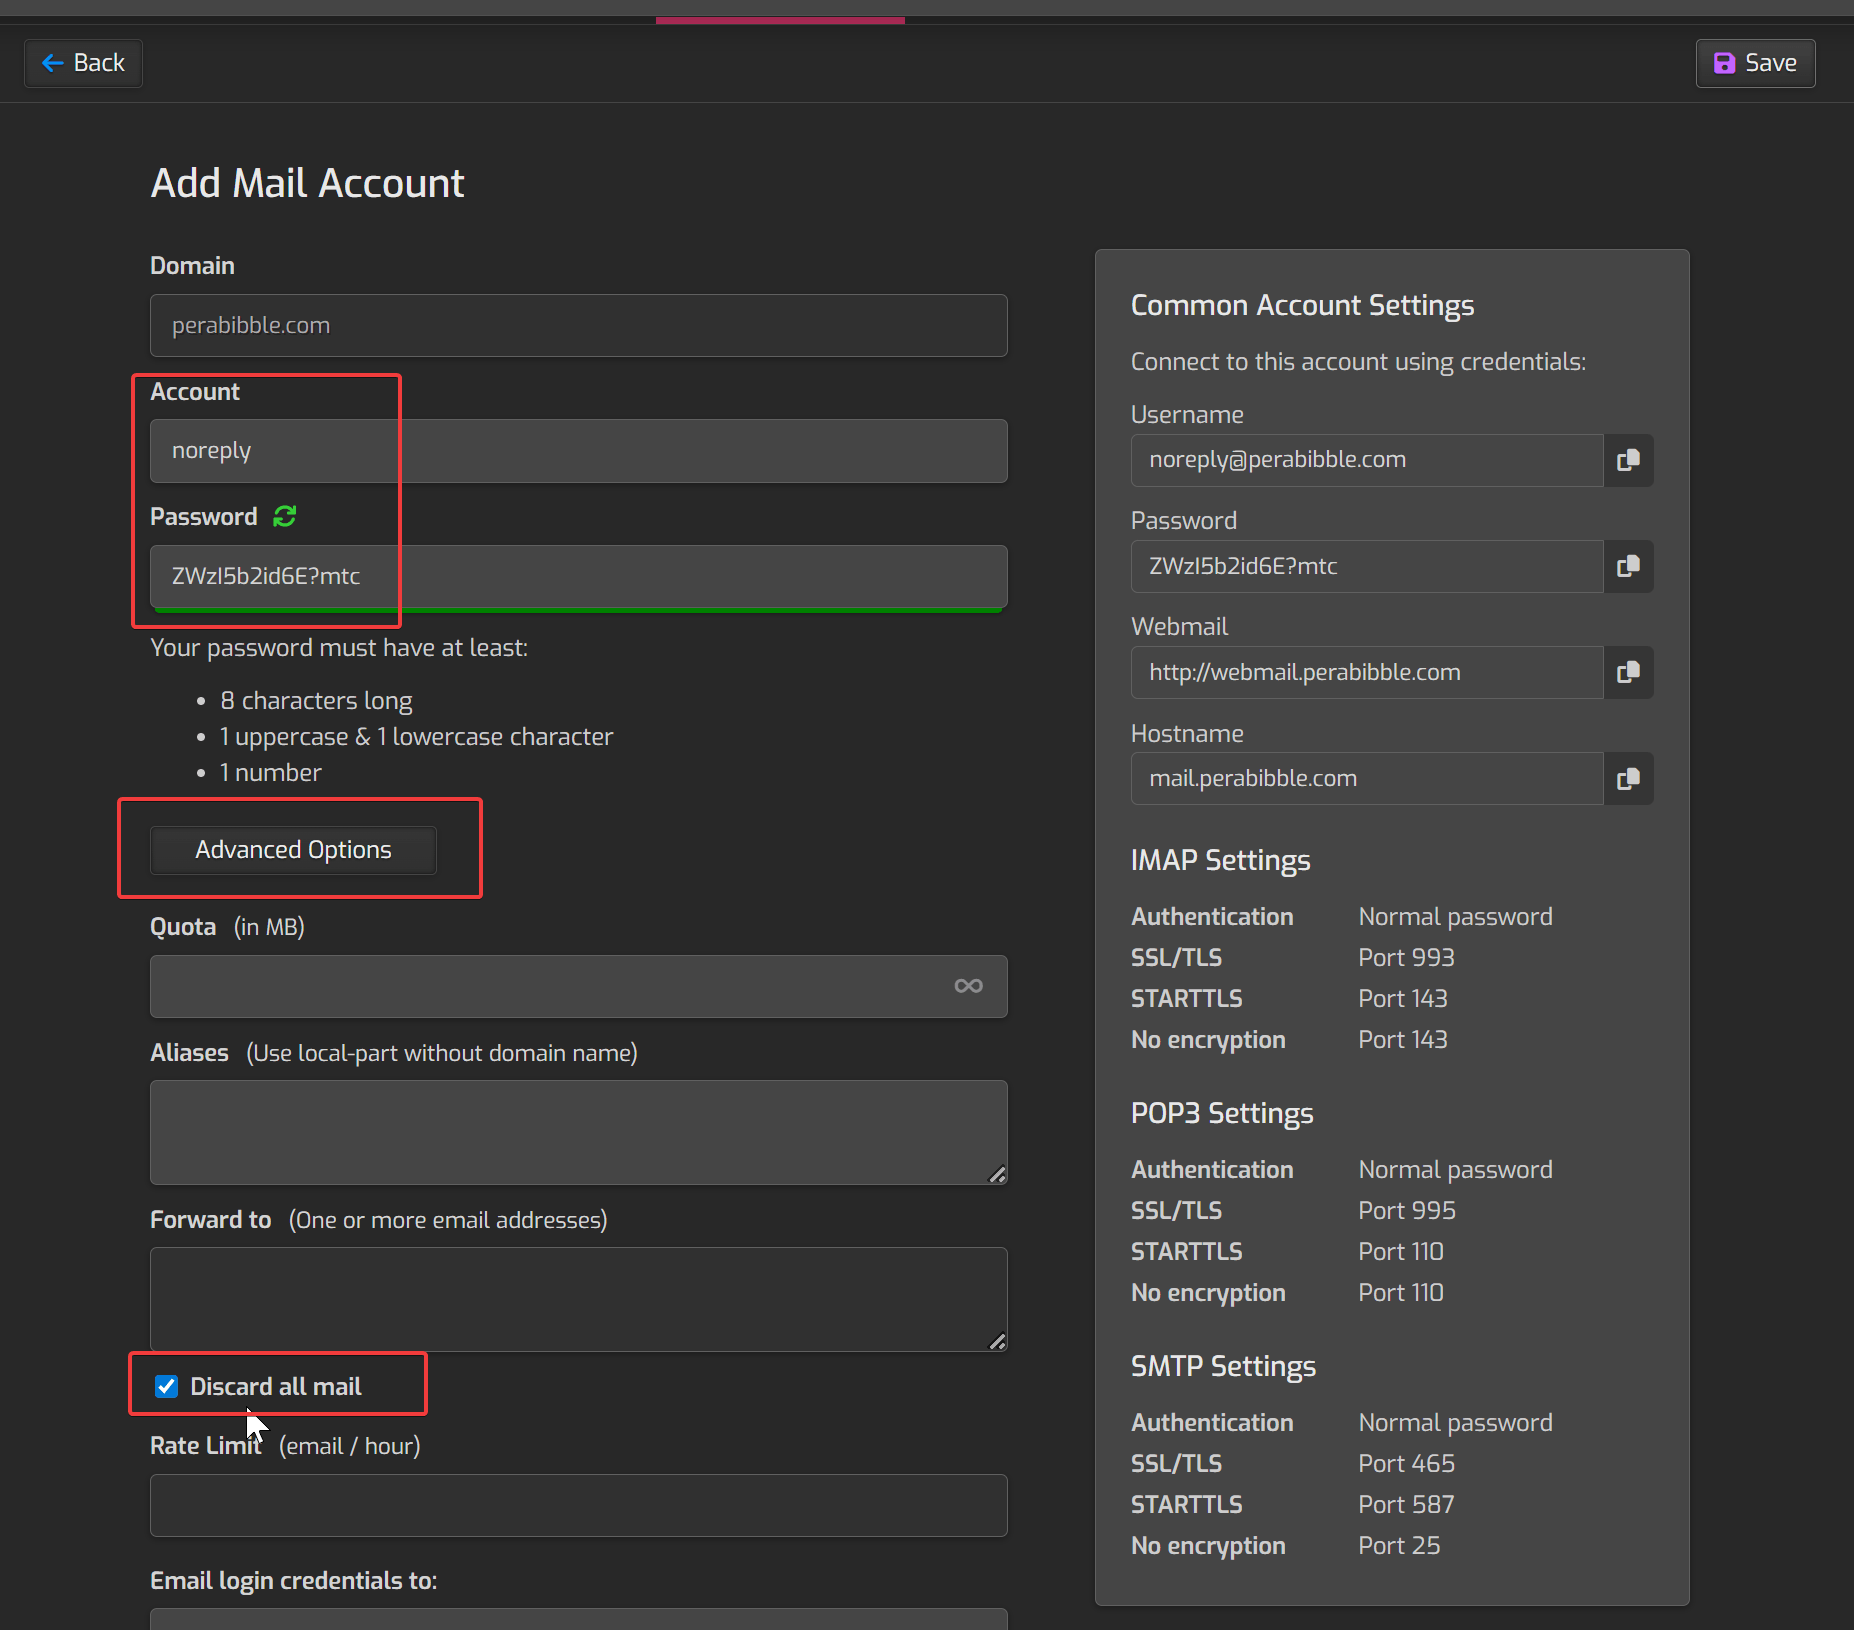This screenshot has width=1854, height=1630.
Task: Copy the Webmail URL
Action: 1628,672
